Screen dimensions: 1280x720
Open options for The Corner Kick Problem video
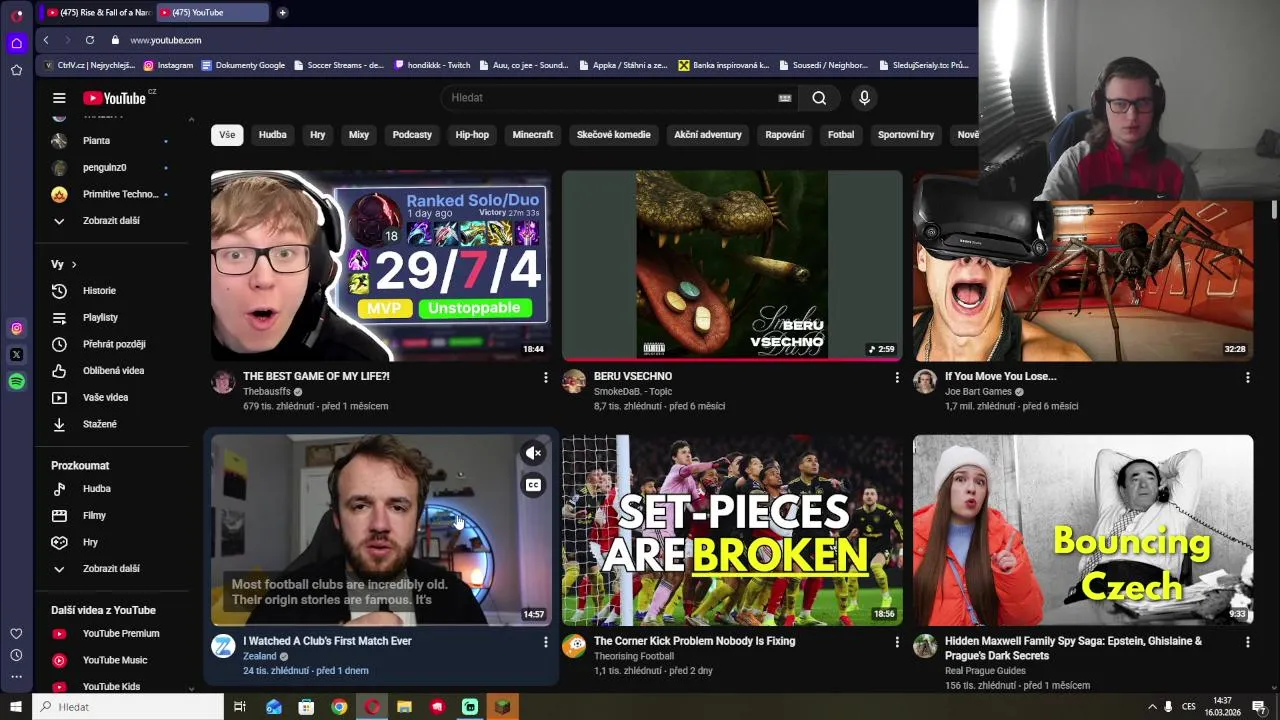point(896,641)
